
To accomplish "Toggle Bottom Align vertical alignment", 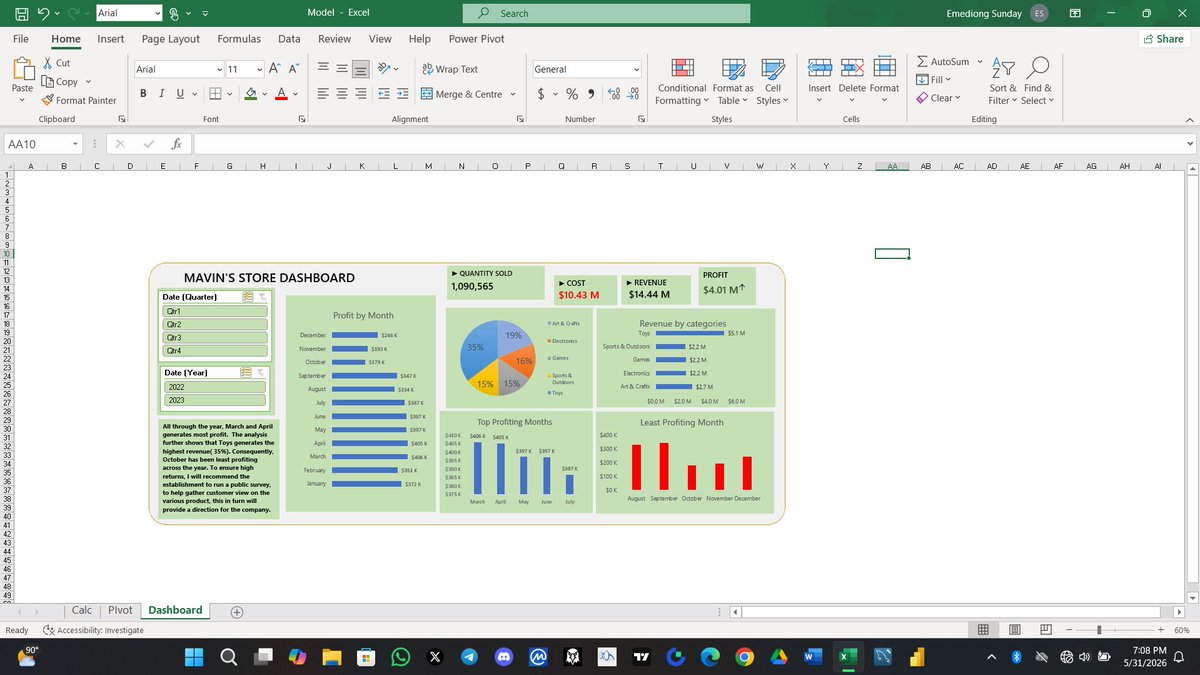I will coord(362,69).
